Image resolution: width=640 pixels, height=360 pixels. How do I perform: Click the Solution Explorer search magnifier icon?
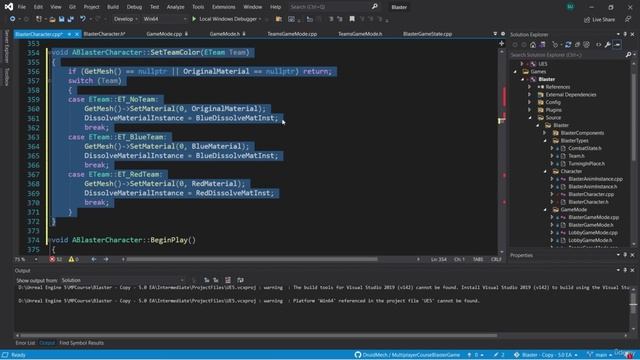point(628,54)
